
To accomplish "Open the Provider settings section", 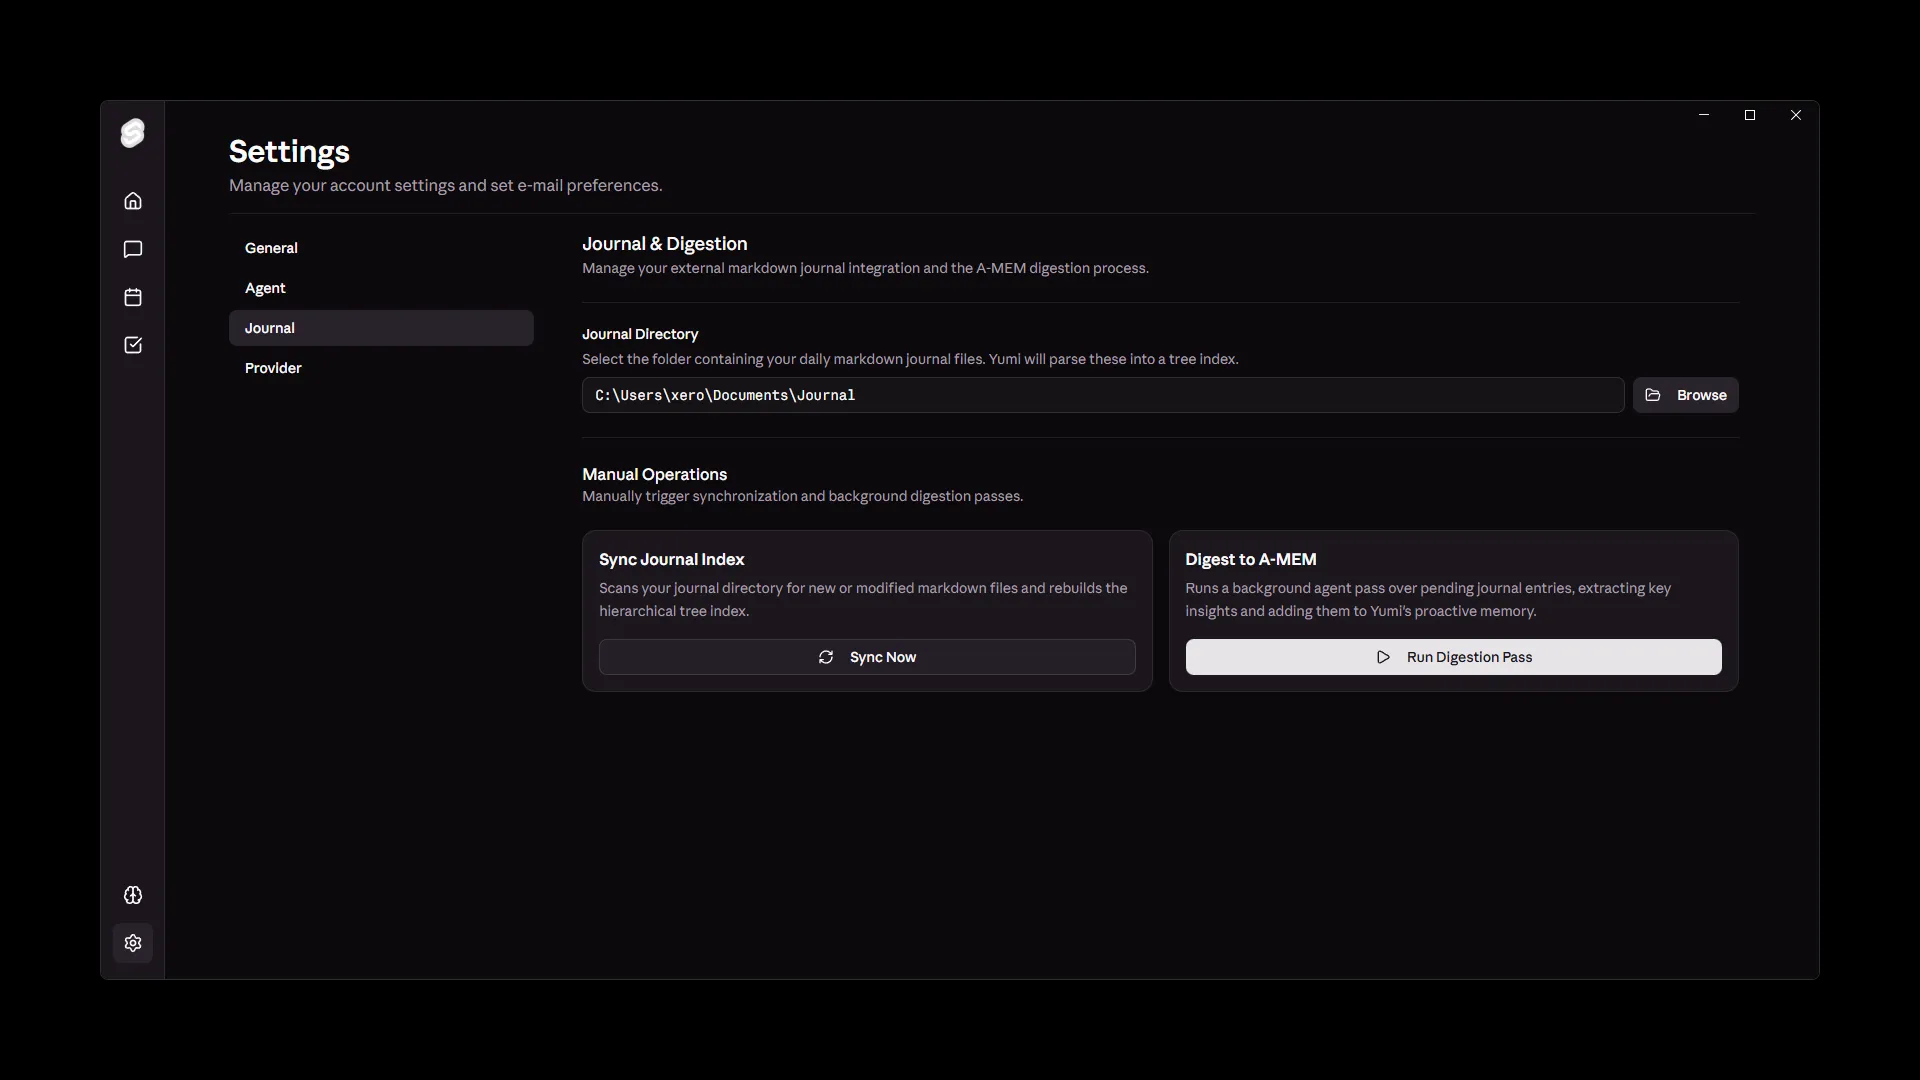I will tap(273, 368).
